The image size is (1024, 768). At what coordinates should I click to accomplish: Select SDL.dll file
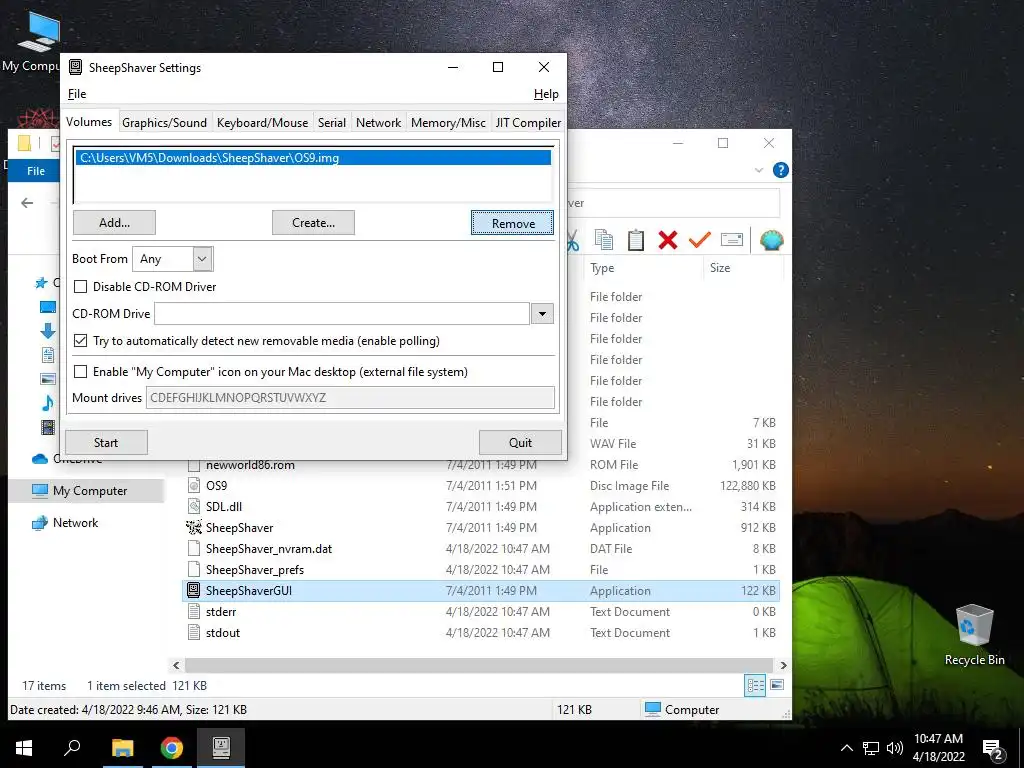(224, 507)
